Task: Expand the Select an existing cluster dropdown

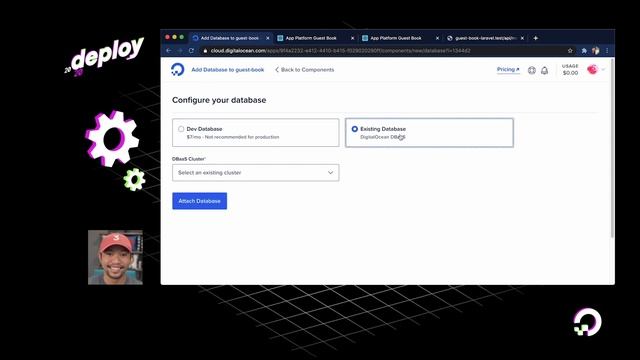Action: [x=256, y=173]
